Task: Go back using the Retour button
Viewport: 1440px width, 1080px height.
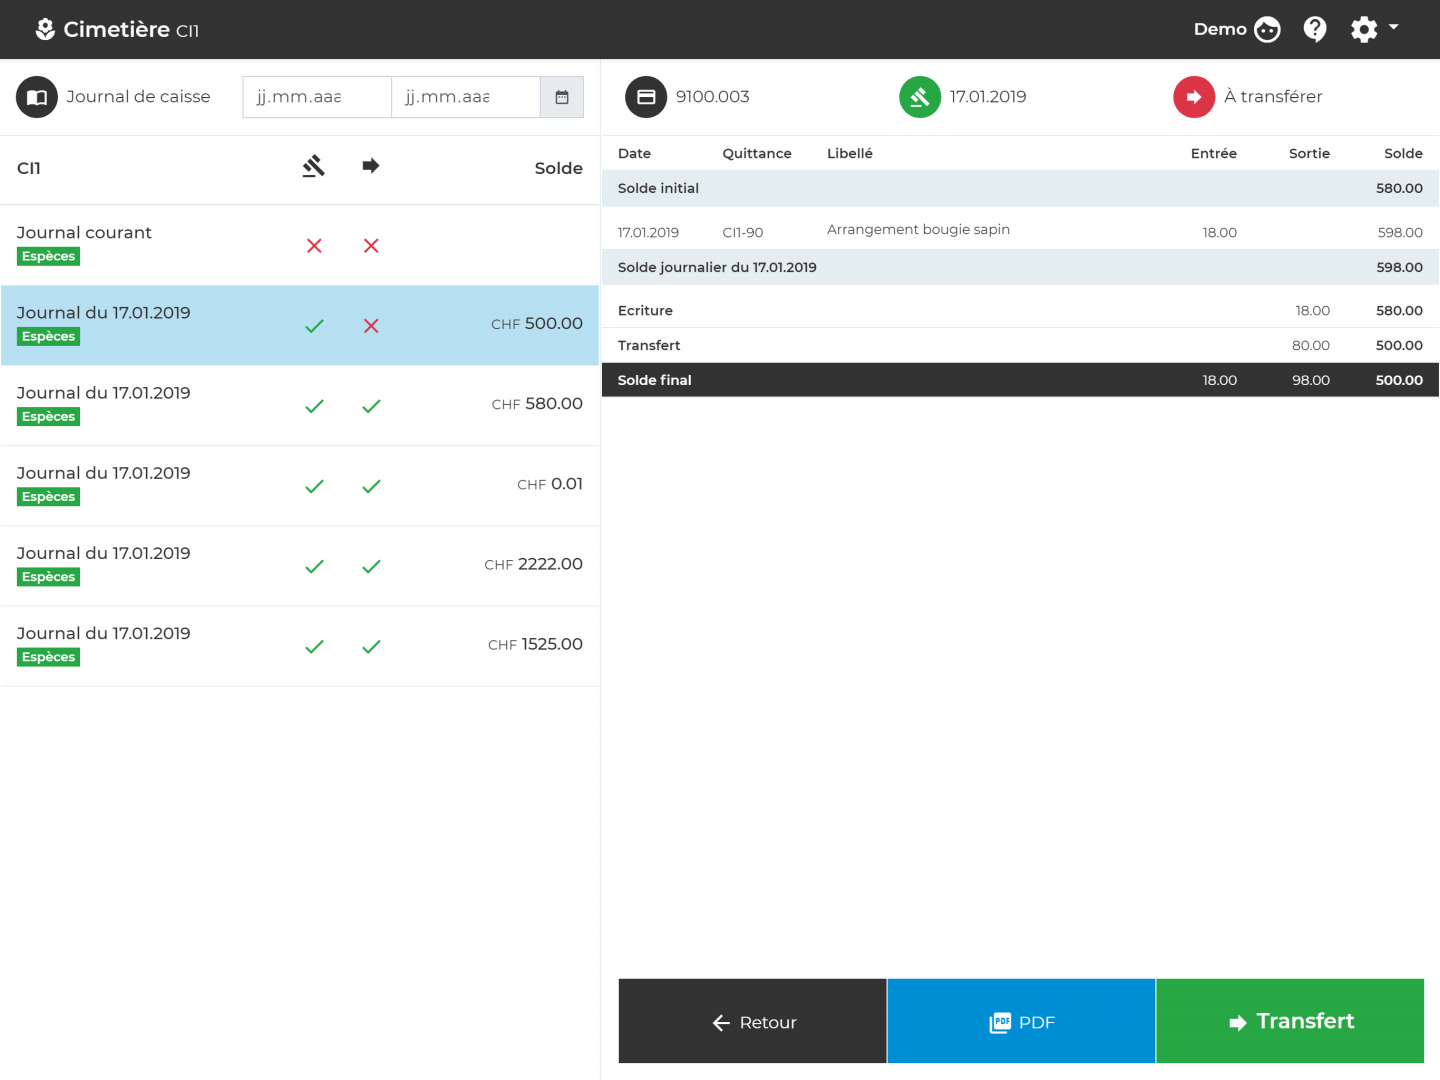Action: (753, 1021)
